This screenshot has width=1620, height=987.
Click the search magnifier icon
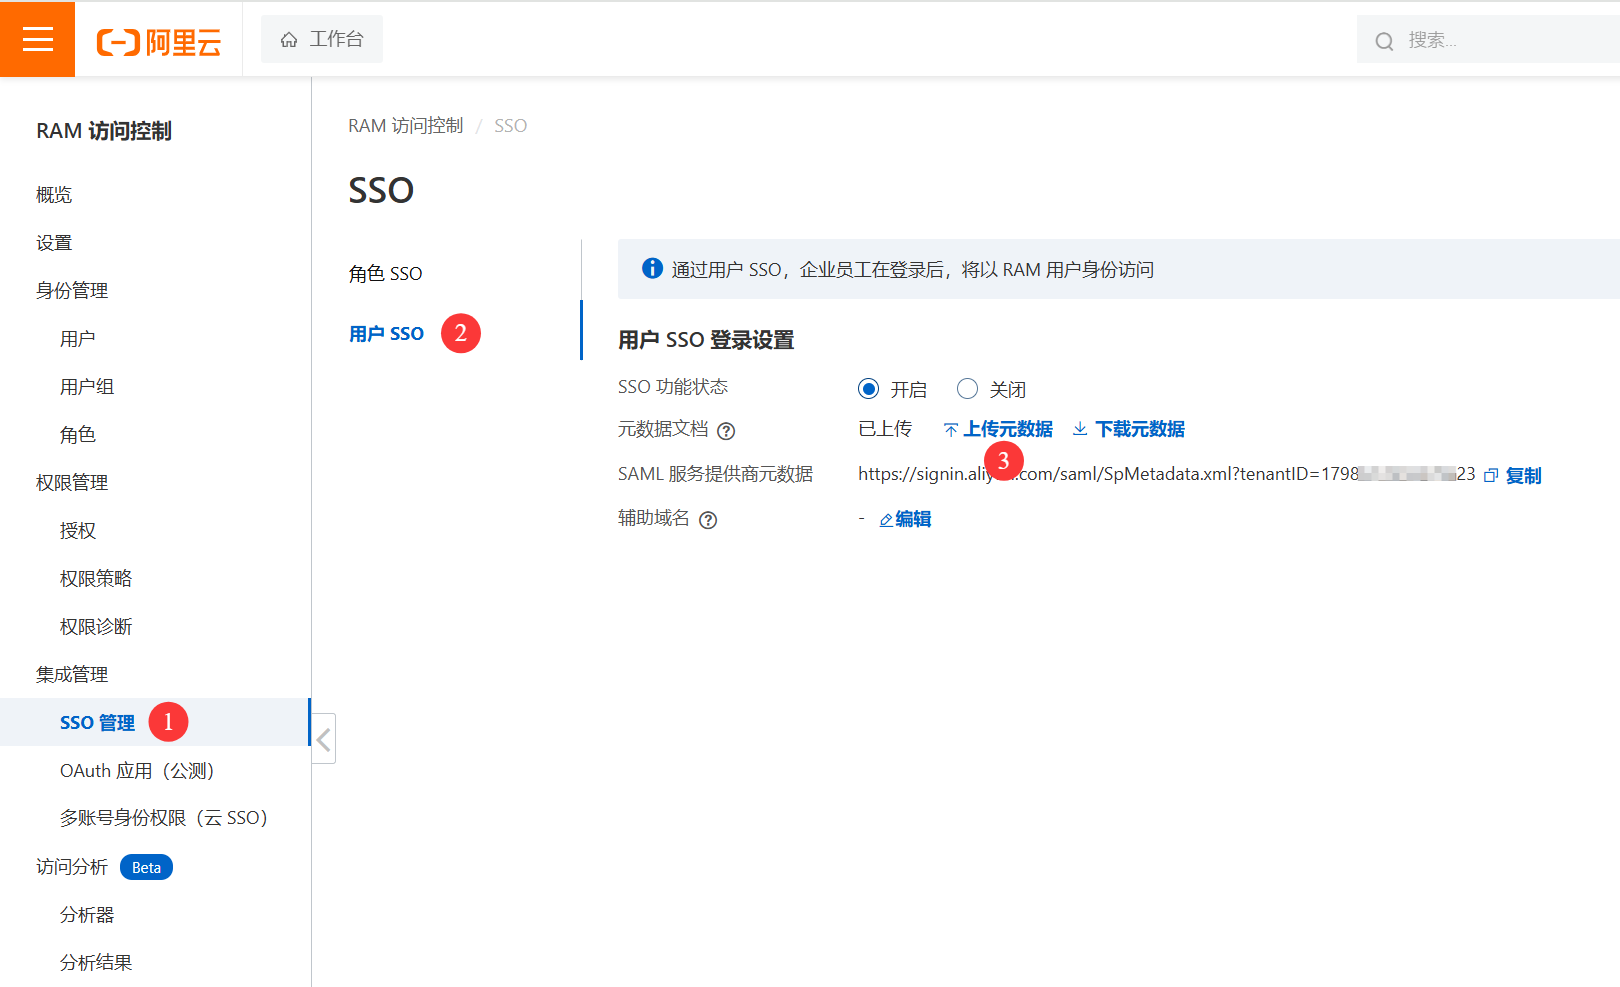[1384, 41]
